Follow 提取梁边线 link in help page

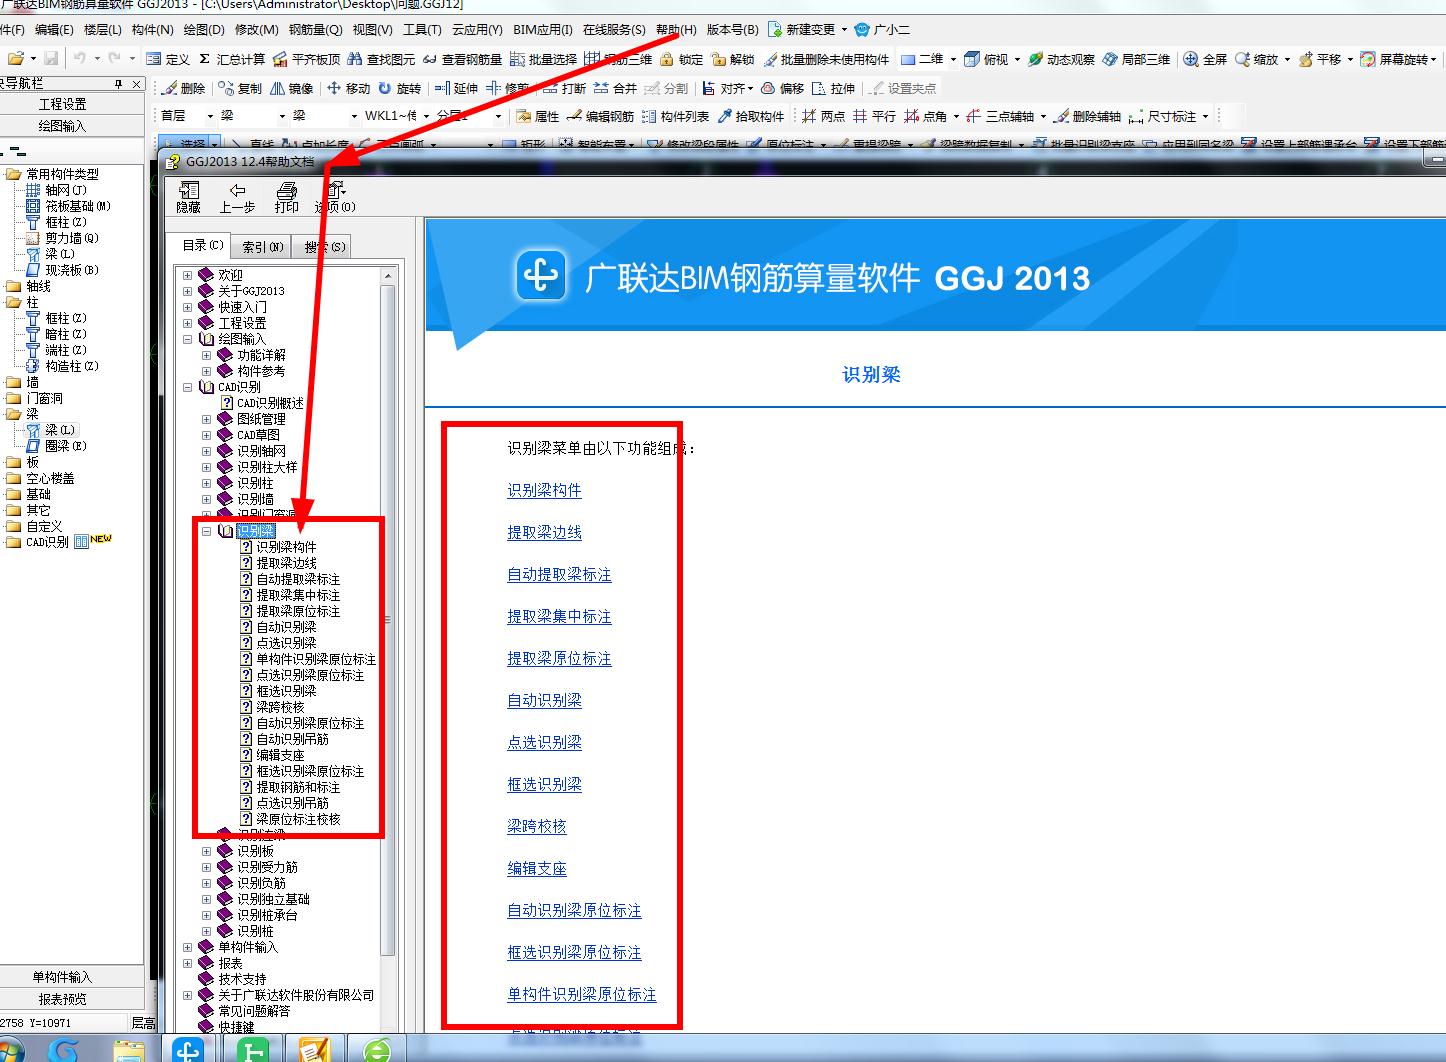pyautogui.click(x=544, y=532)
